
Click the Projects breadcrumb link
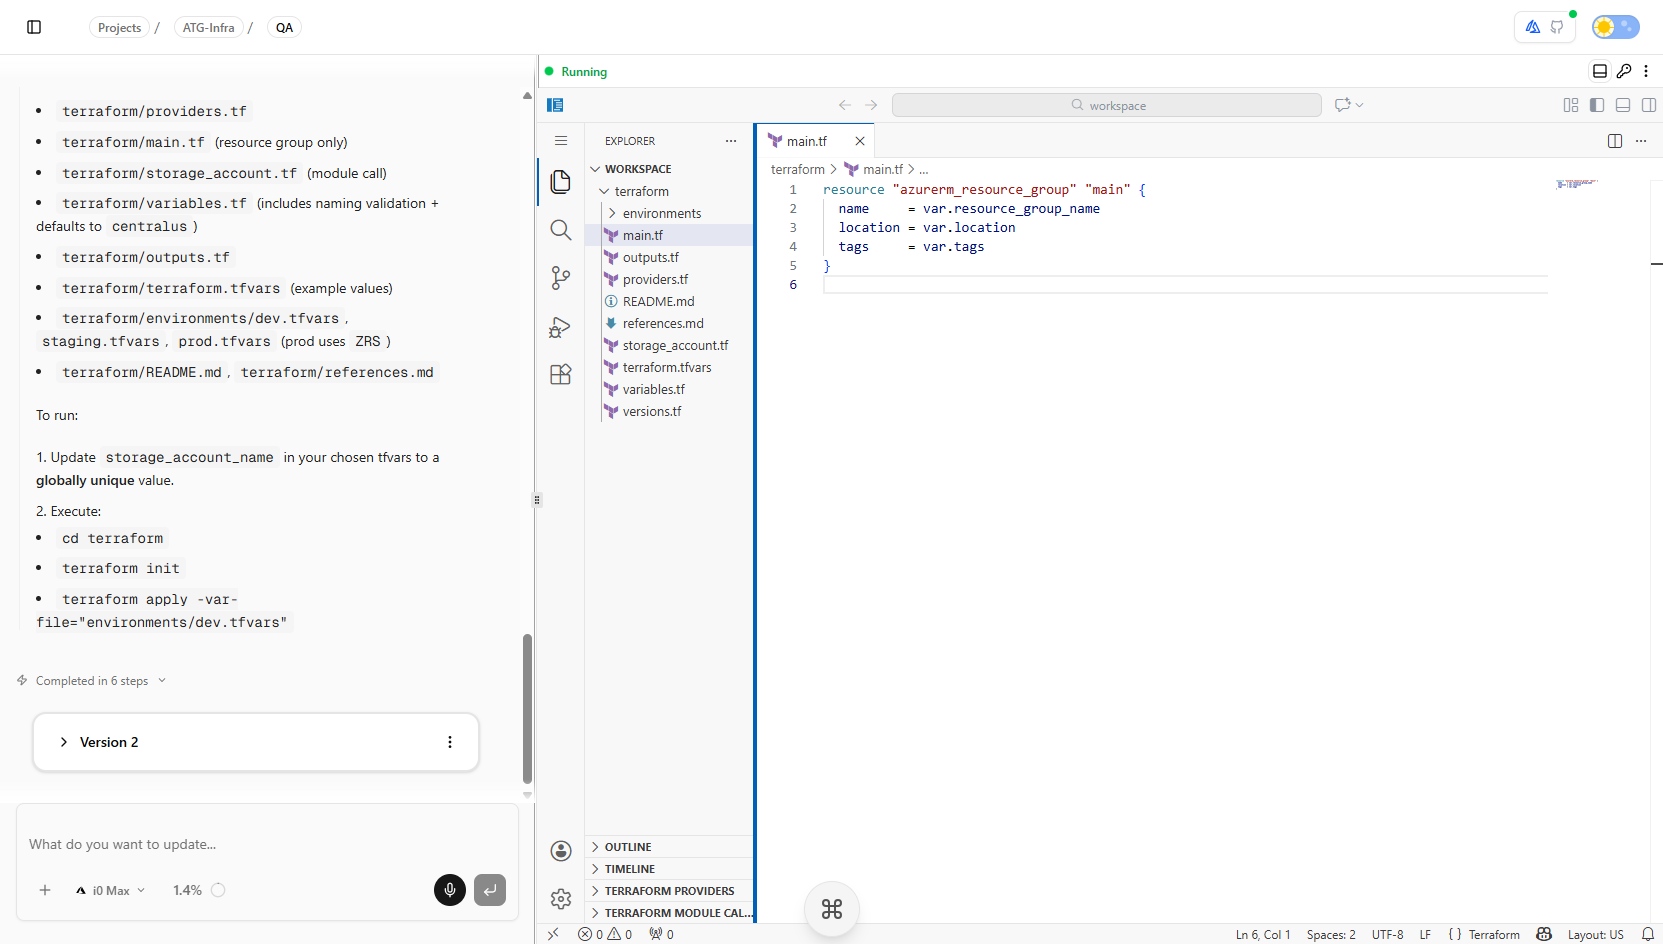pos(120,27)
